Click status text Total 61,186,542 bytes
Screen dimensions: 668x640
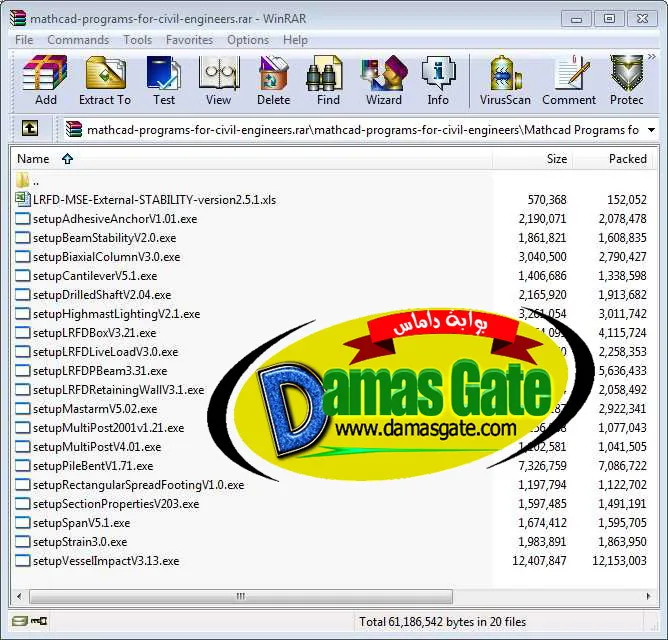[x=443, y=622]
